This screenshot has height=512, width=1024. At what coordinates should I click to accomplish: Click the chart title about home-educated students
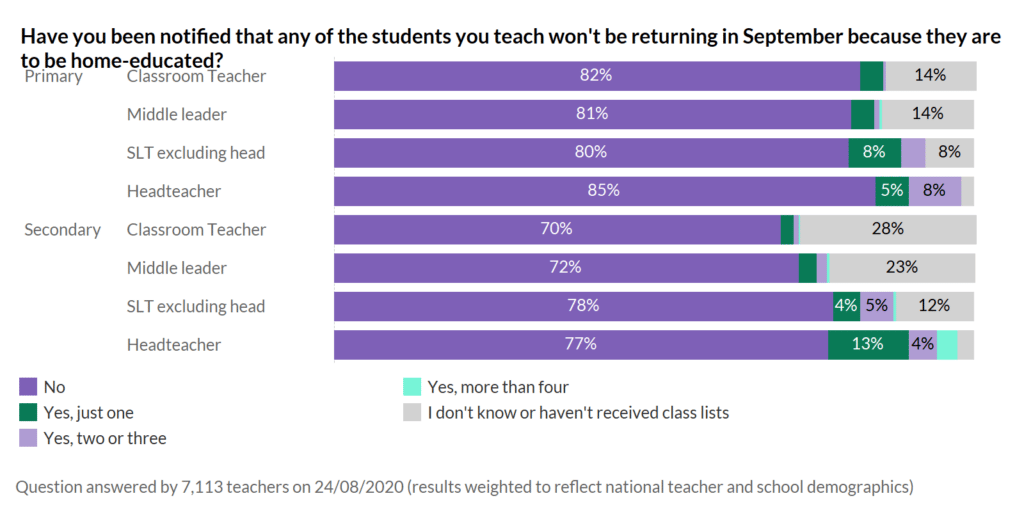[x=510, y=47]
